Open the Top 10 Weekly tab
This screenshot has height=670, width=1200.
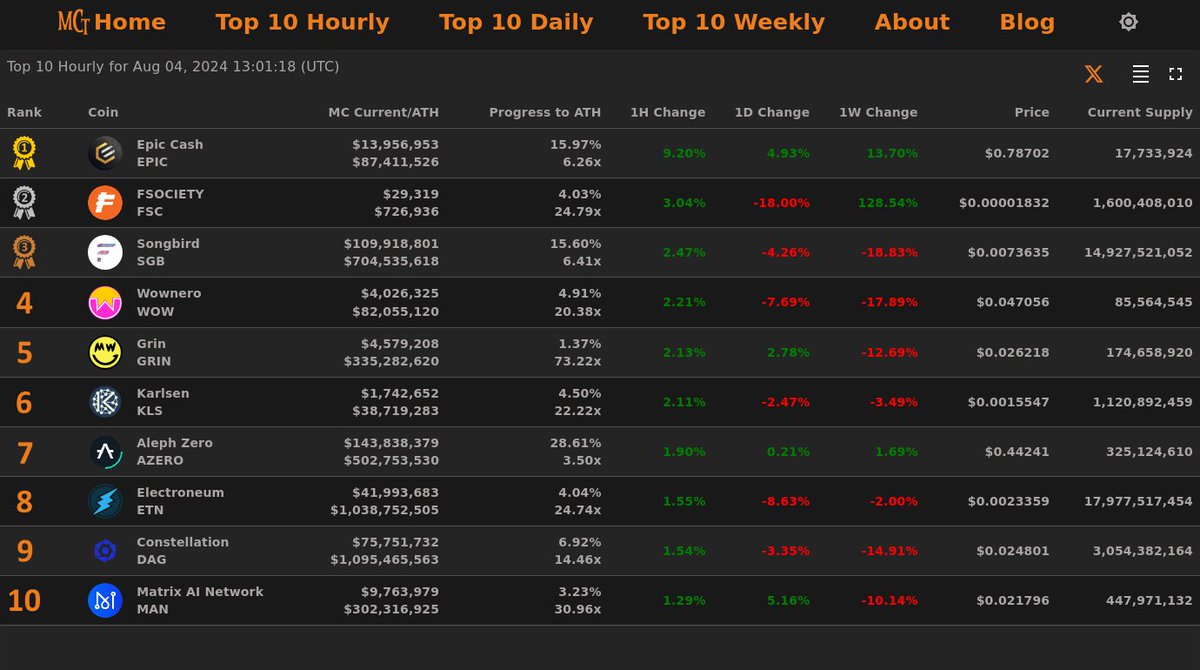click(734, 22)
